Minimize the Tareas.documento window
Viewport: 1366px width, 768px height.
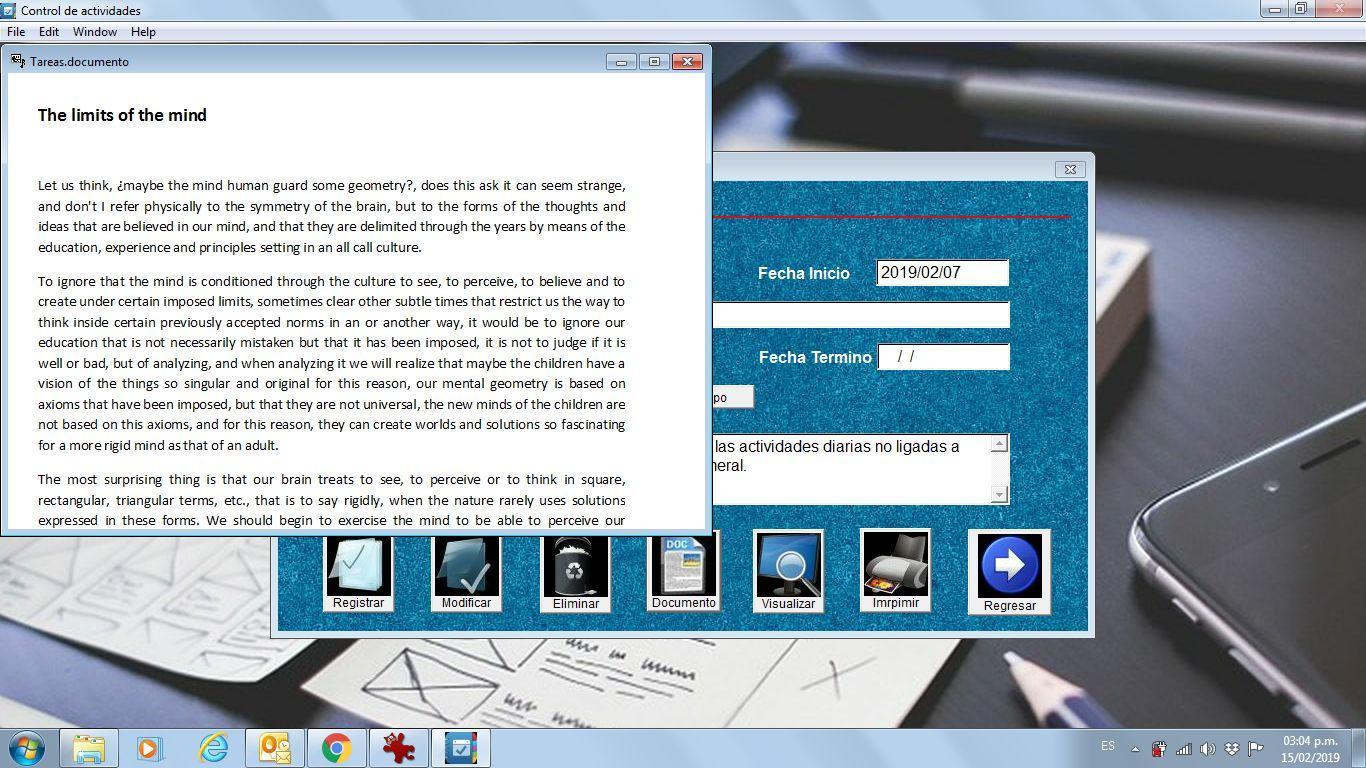pos(621,62)
